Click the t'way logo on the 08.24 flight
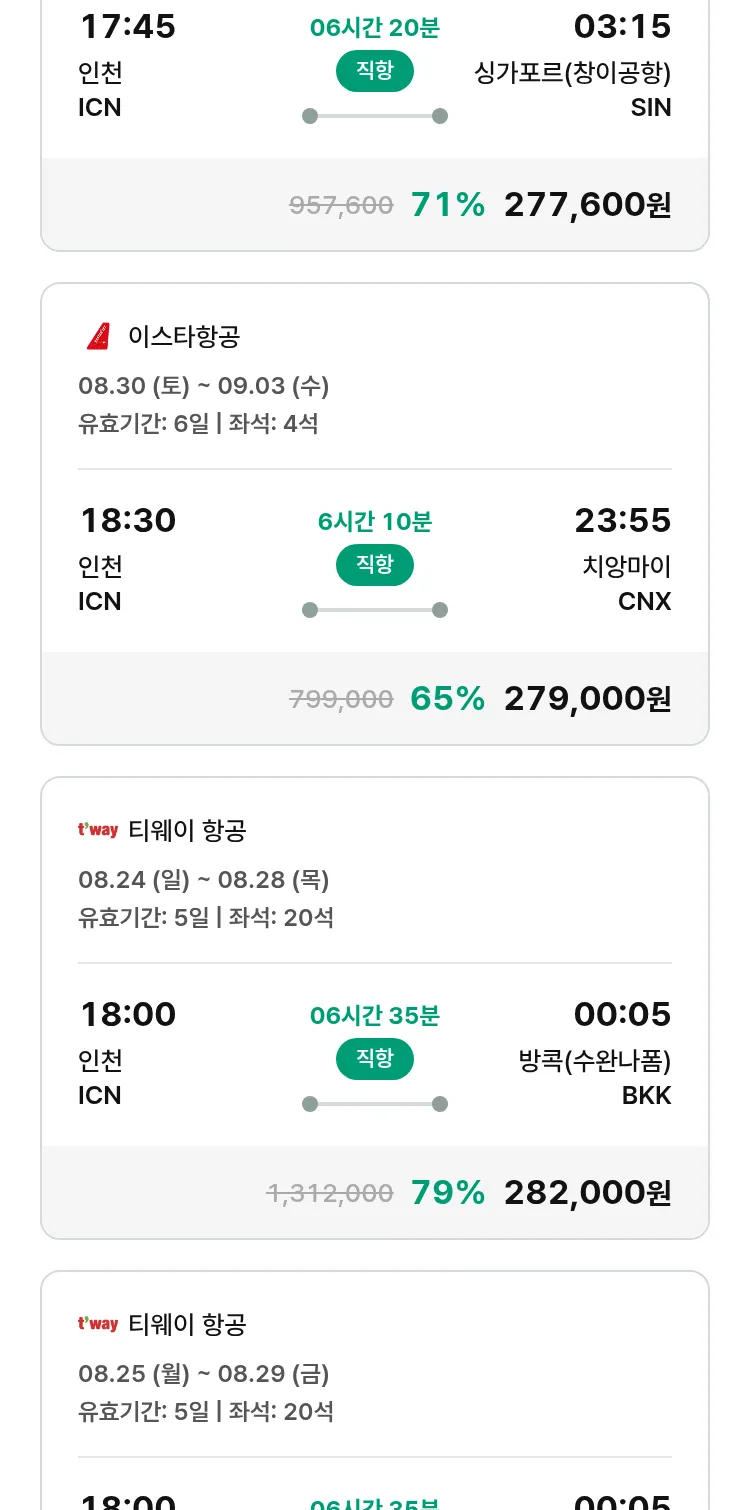 click(x=98, y=830)
